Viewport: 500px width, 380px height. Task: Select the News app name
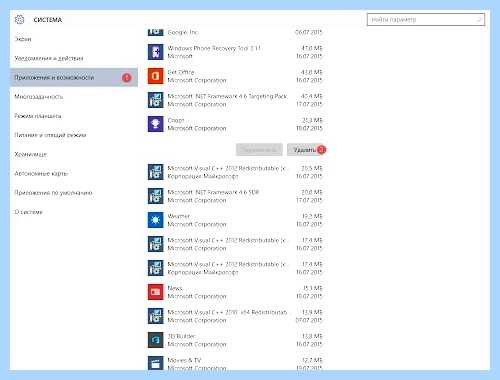click(175, 288)
